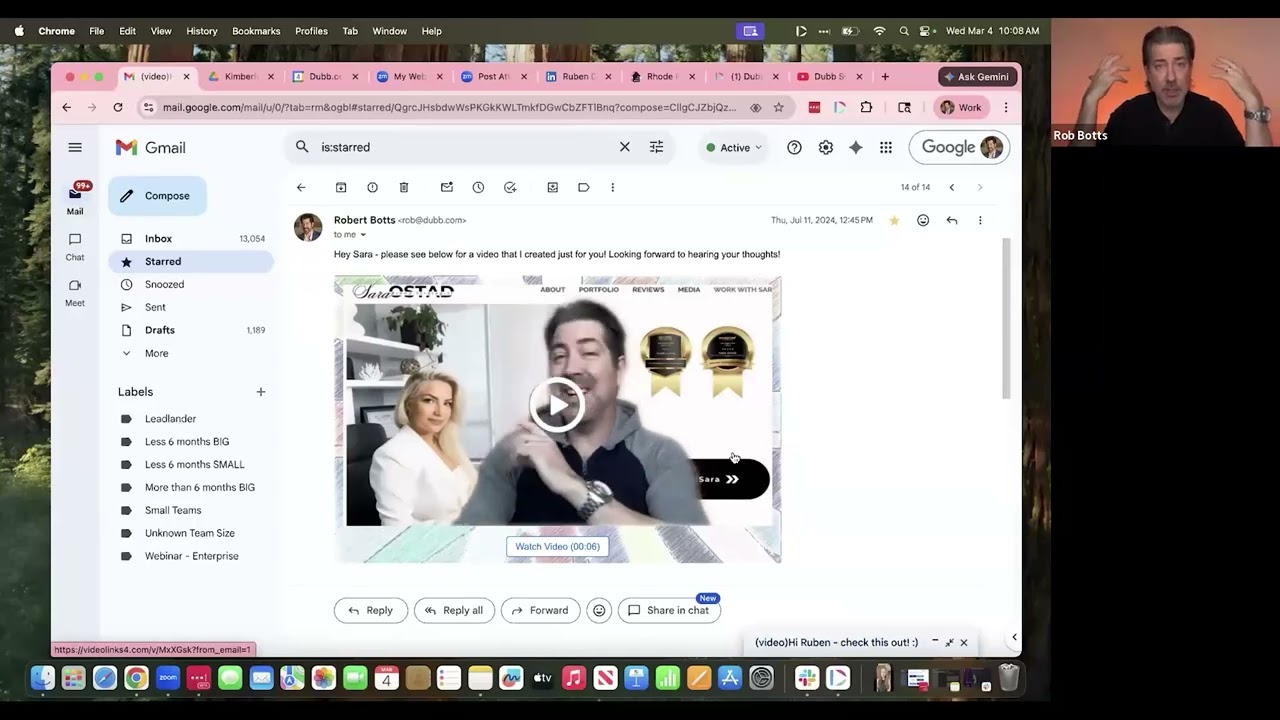Show previous (newer) conversation arrow
1280x720 pixels.
tap(951, 187)
